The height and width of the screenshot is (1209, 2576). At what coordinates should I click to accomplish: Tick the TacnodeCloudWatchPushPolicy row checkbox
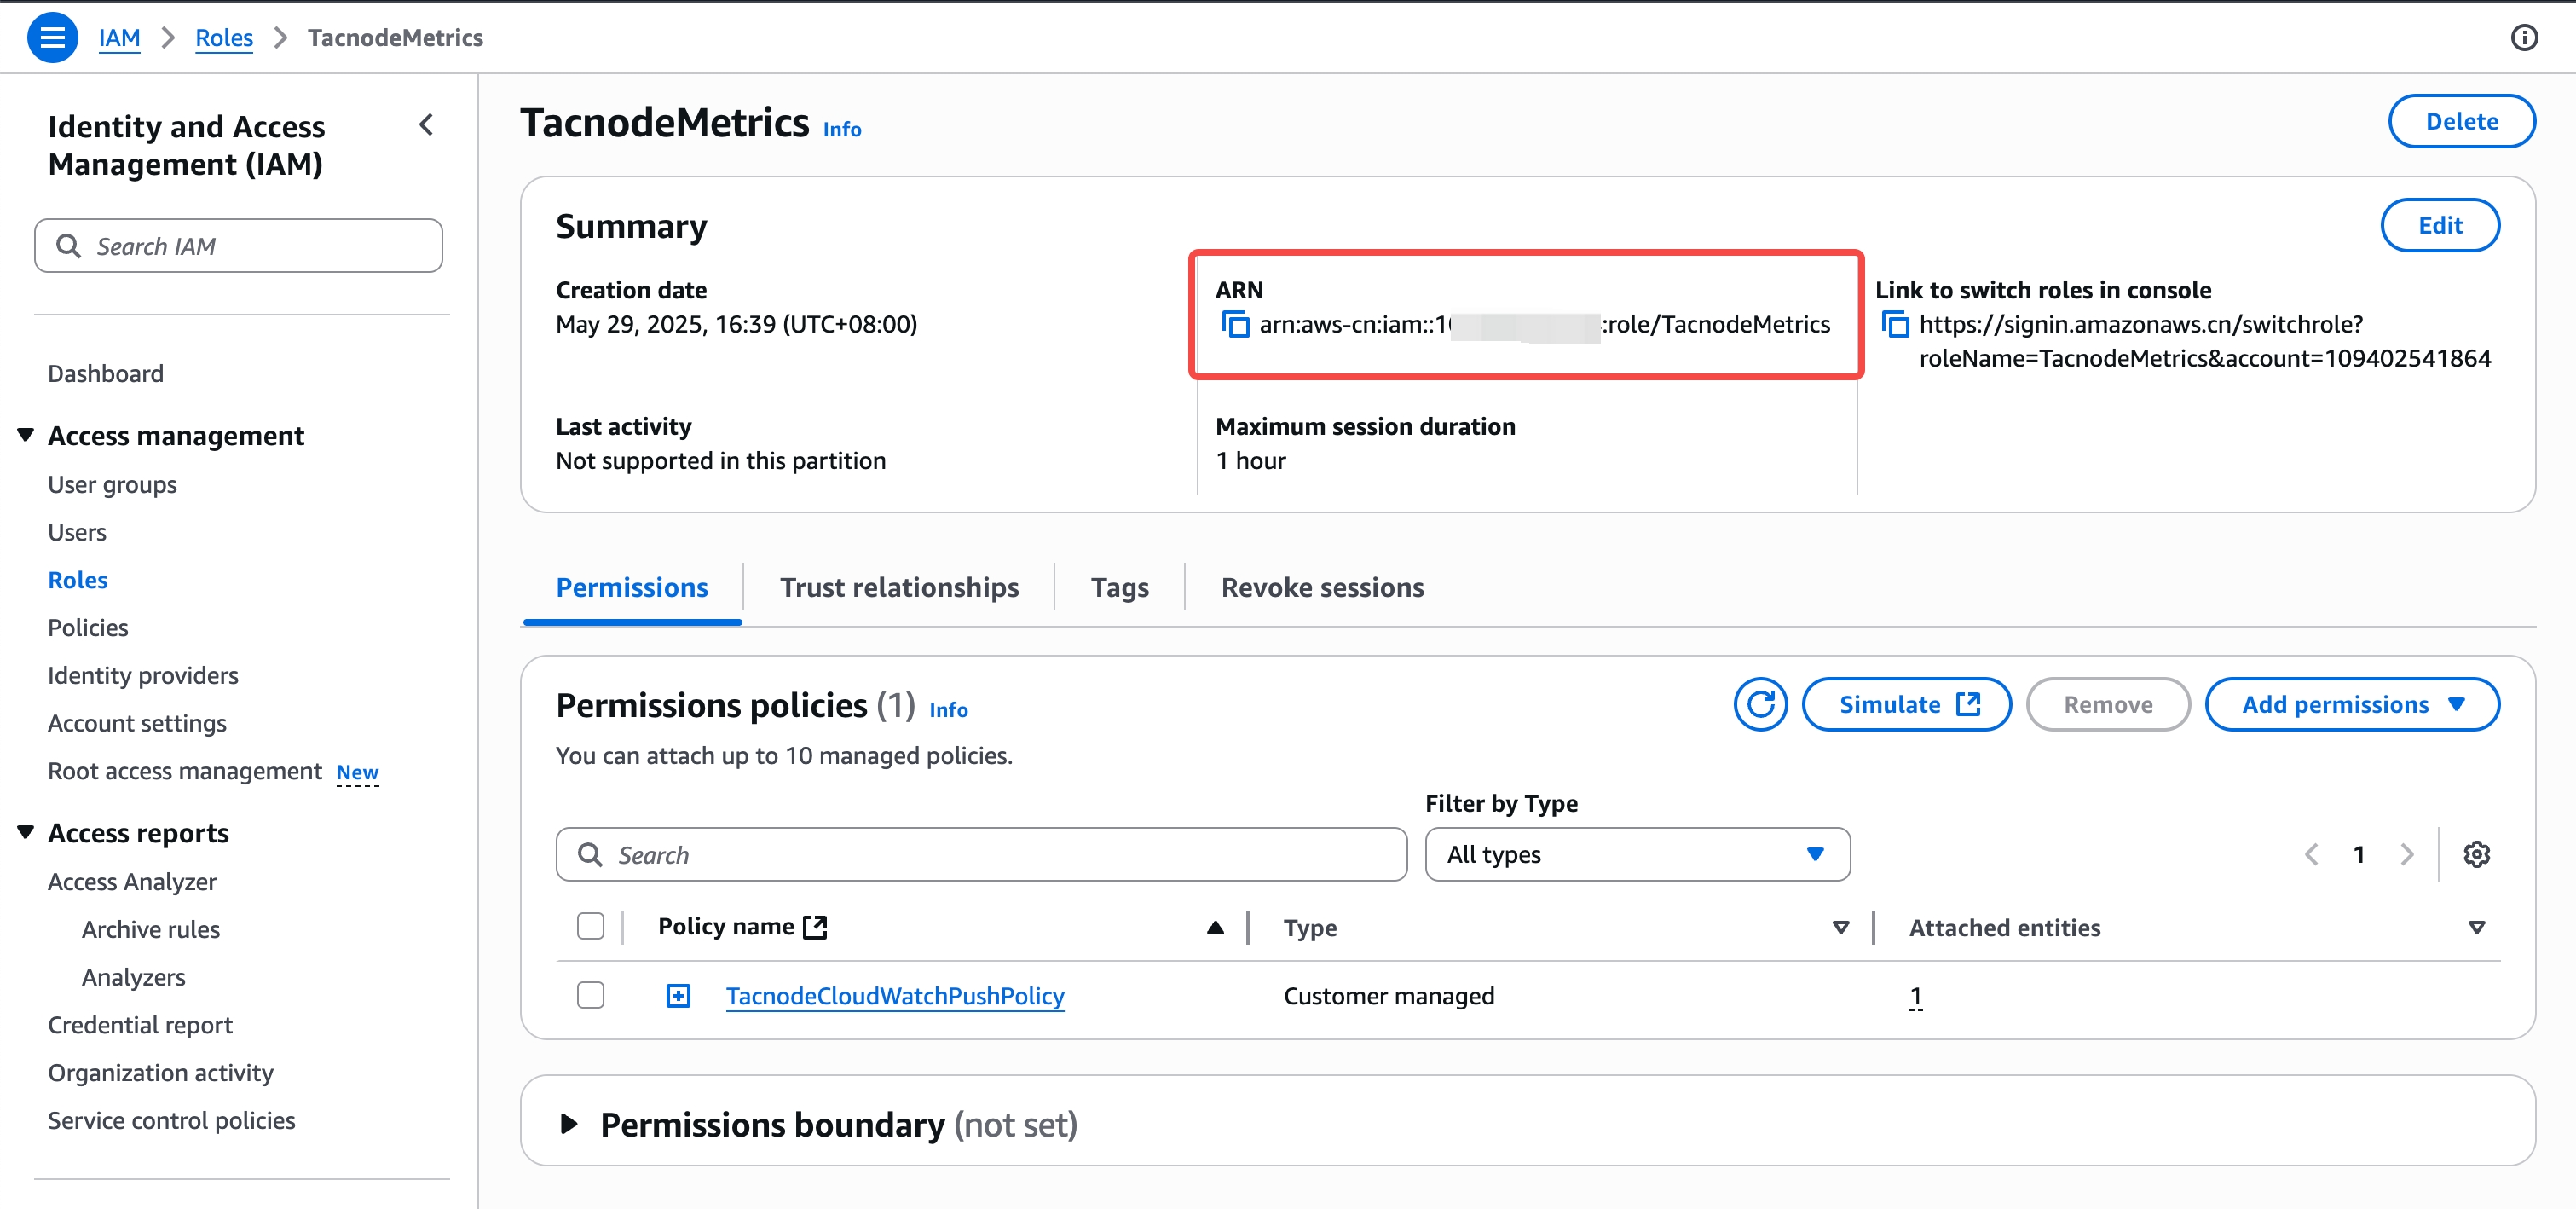(x=590, y=995)
